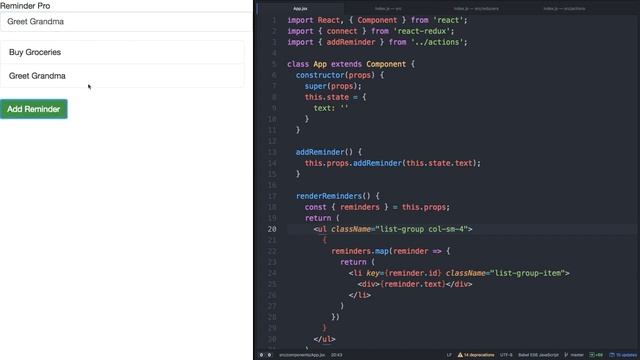Click 'renderReminders()' method definition

pyautogui.click(x=333, y=196)
